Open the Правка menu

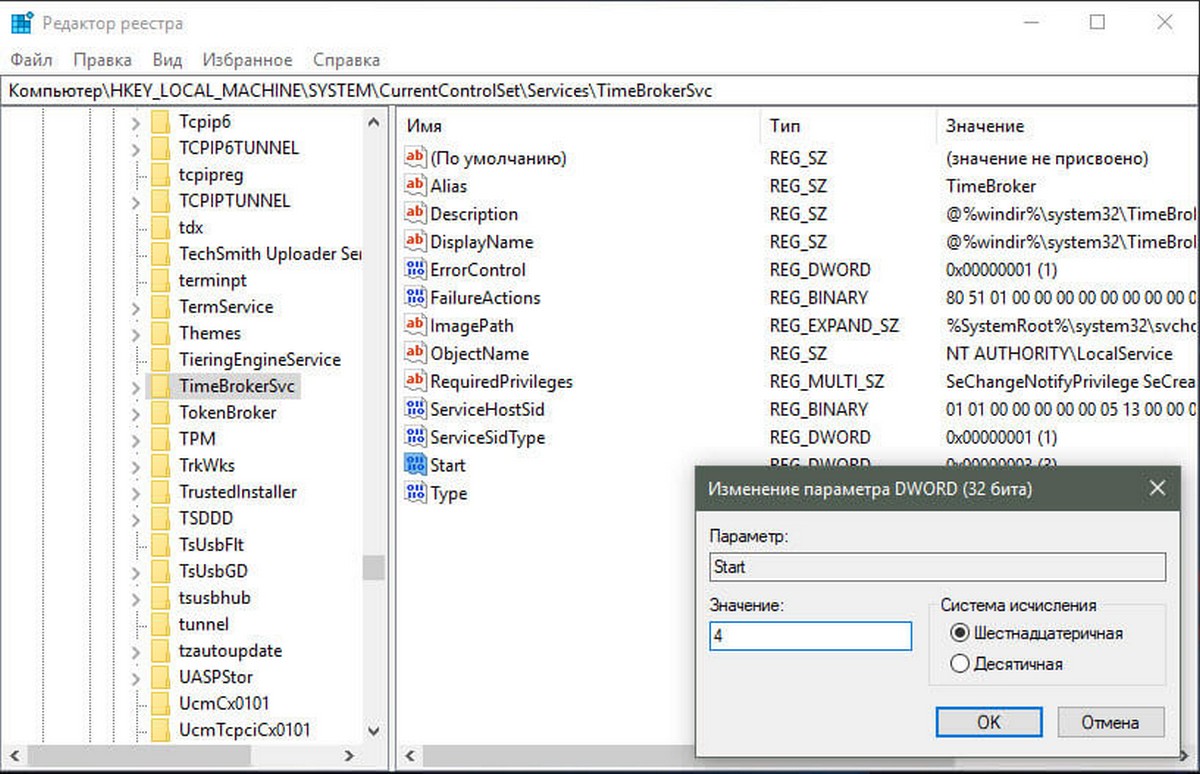point(103,60)
